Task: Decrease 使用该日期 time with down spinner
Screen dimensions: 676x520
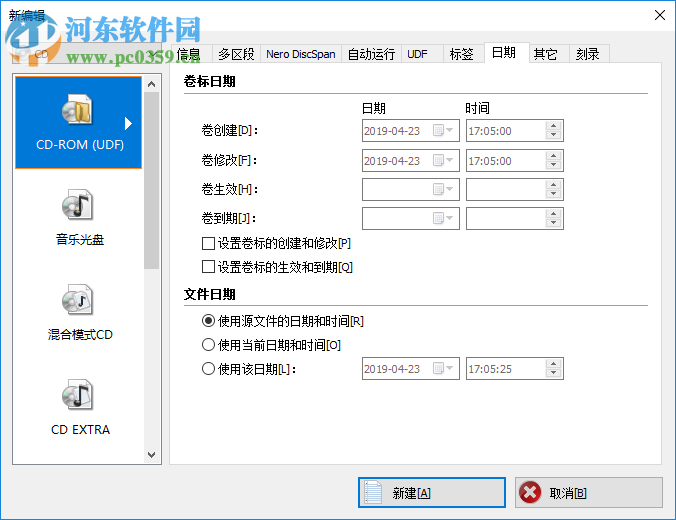Action: 554,373
